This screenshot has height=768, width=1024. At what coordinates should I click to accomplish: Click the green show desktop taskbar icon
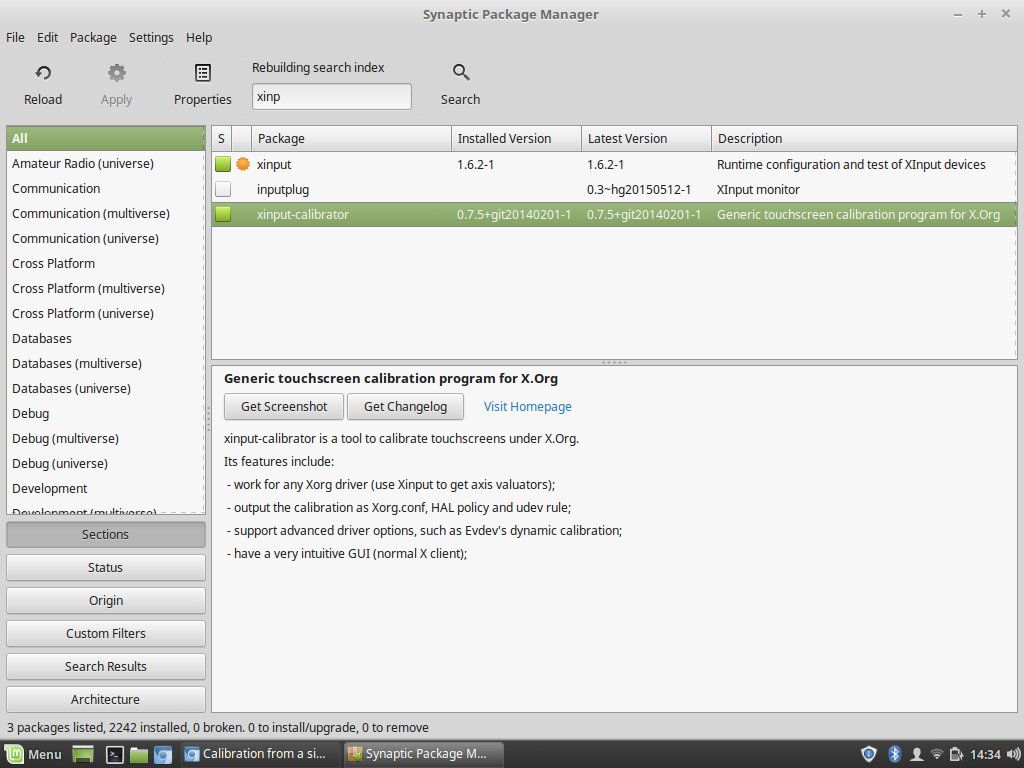83,754
